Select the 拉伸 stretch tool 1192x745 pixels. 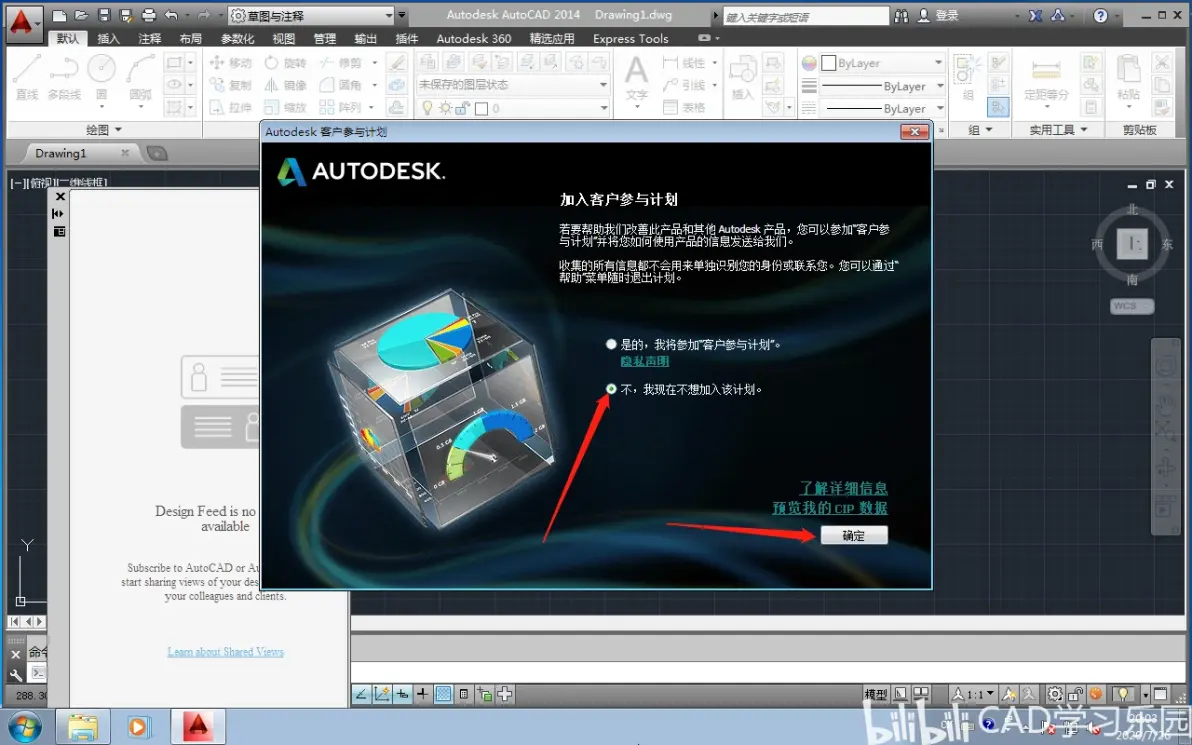click(x=230, y=107)
